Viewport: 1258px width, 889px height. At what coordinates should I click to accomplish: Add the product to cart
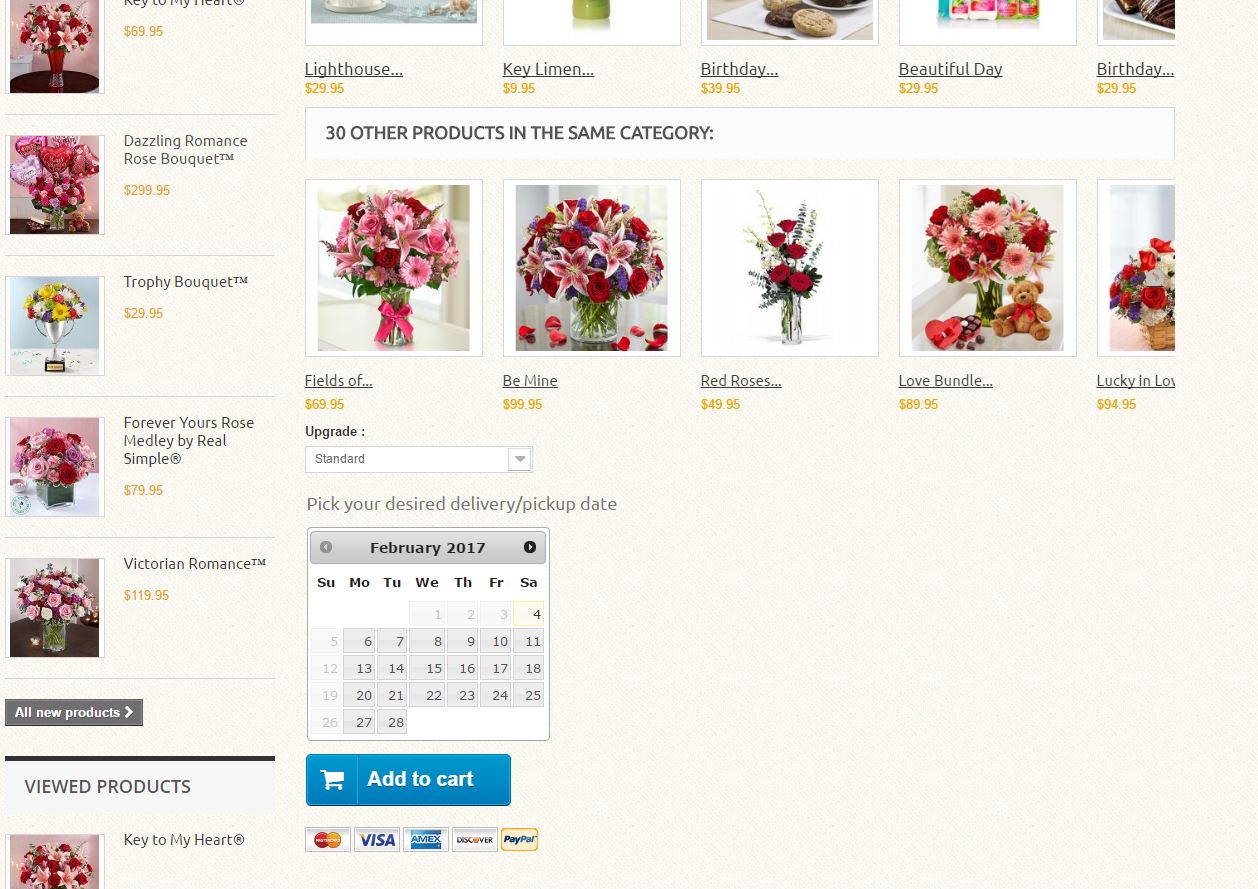[x=408, y=780]
